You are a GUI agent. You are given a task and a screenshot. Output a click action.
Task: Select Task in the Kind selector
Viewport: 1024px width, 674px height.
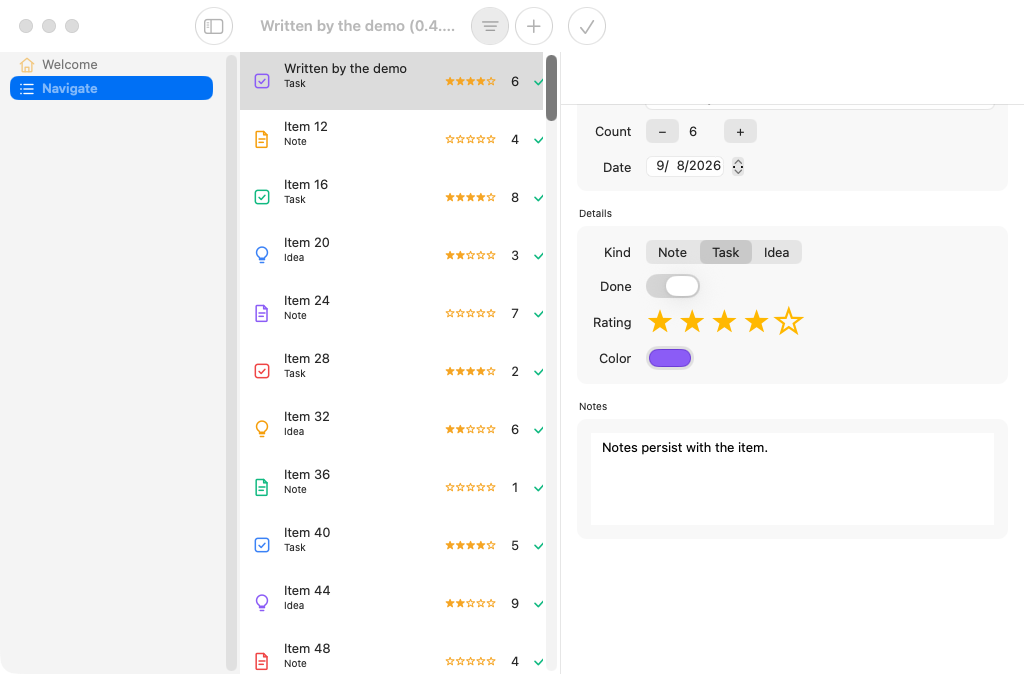point(726,253)
